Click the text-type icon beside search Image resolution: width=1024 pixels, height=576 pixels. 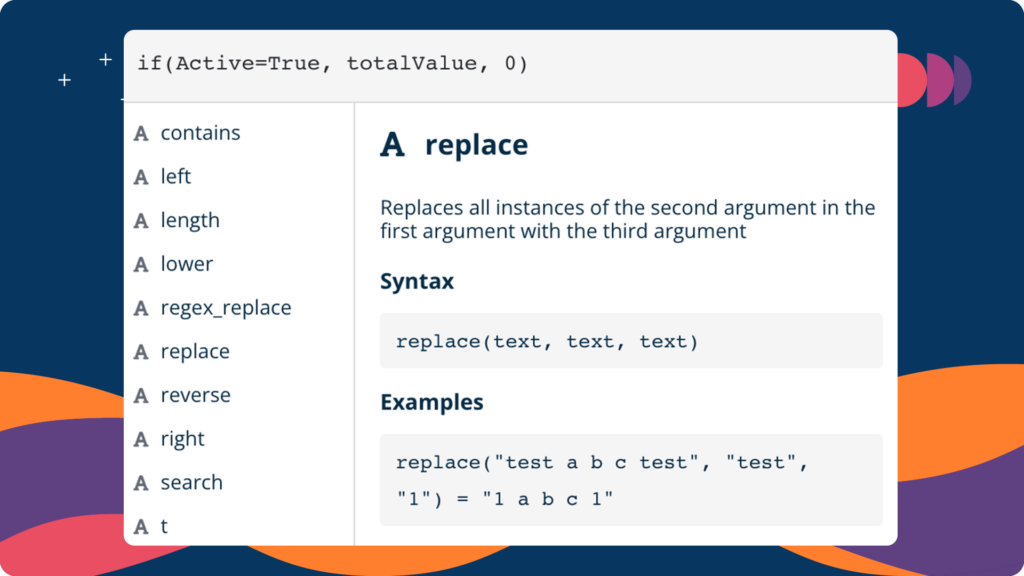point(141,483)
